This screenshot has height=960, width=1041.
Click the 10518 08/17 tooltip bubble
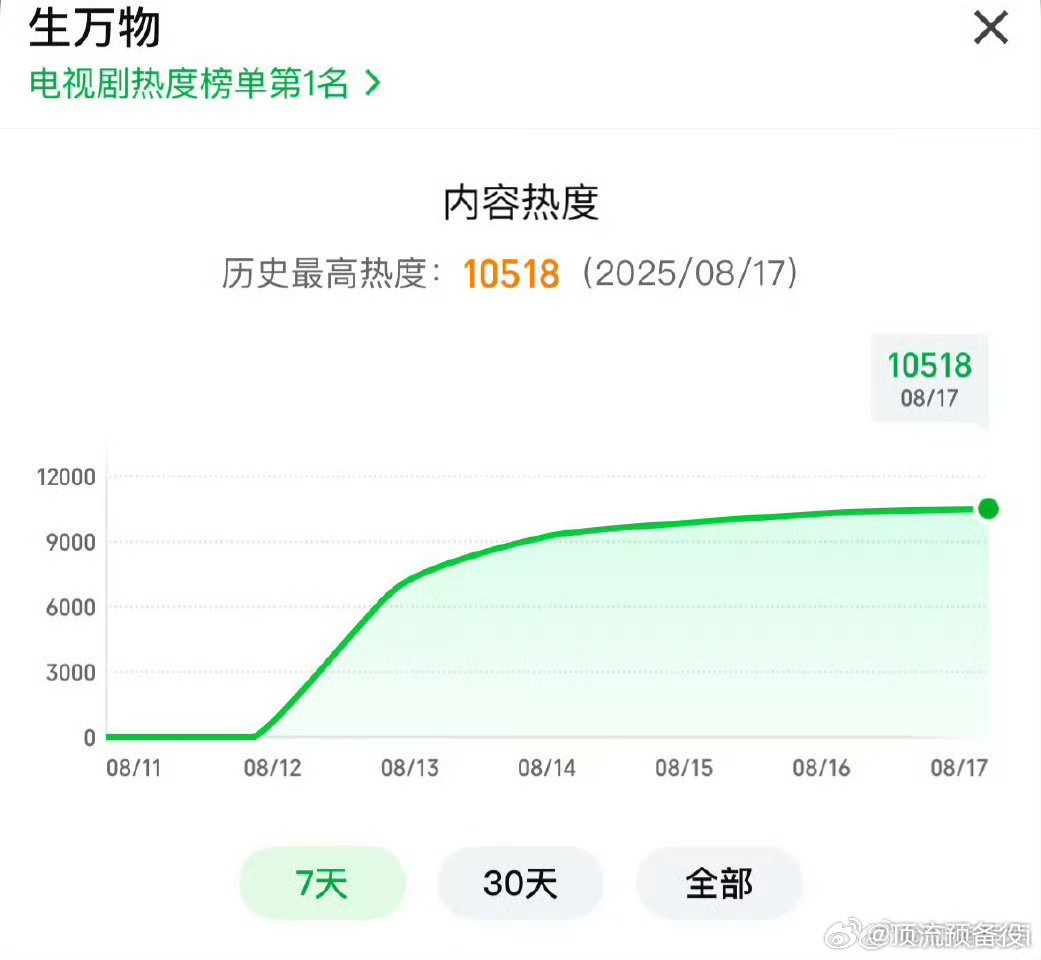[929, 380]
